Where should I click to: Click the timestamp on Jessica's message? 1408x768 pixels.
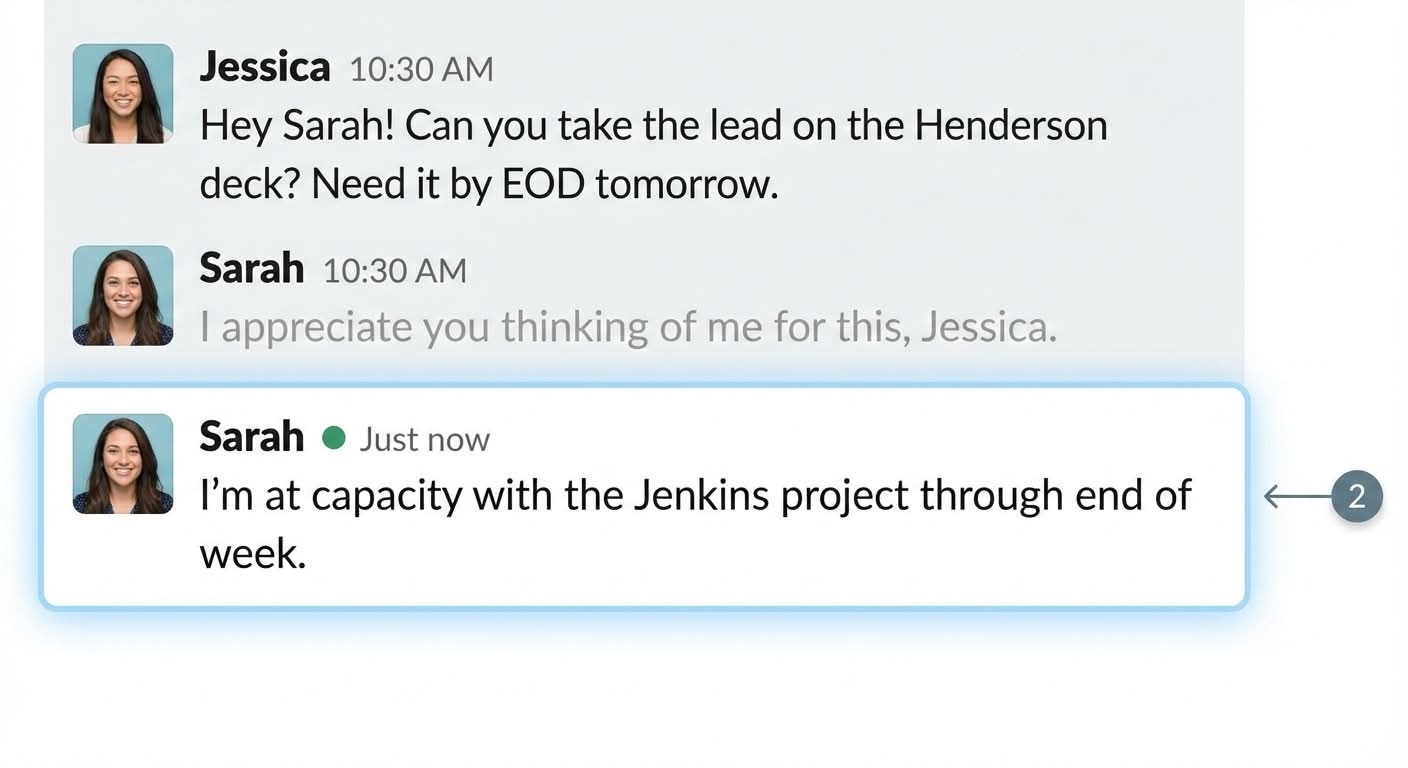click(421, 69)
